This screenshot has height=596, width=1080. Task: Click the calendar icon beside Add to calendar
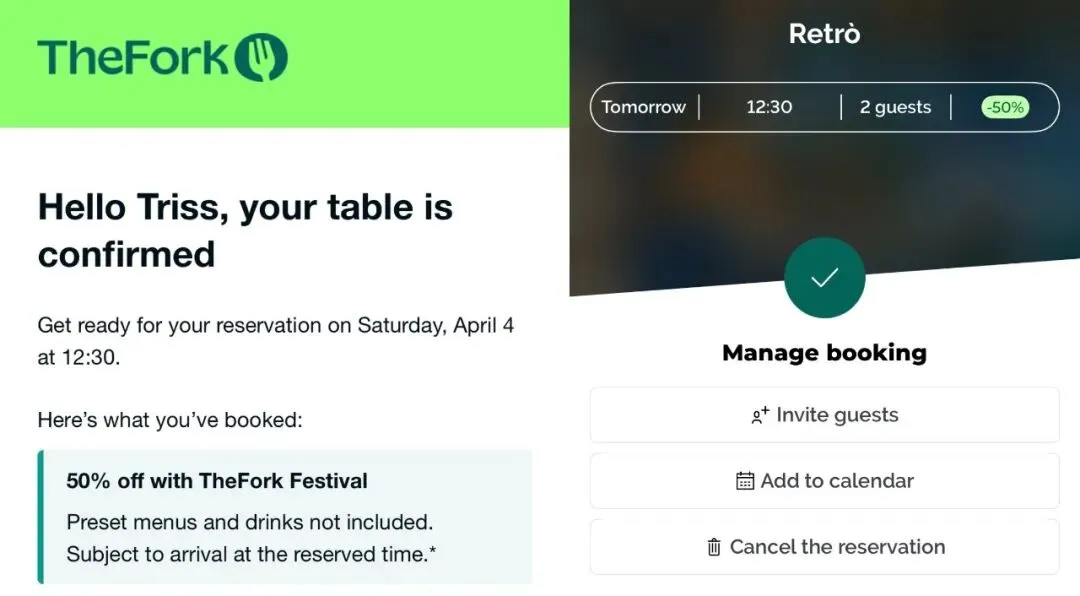pyautogui.click(x=745, y=481)
